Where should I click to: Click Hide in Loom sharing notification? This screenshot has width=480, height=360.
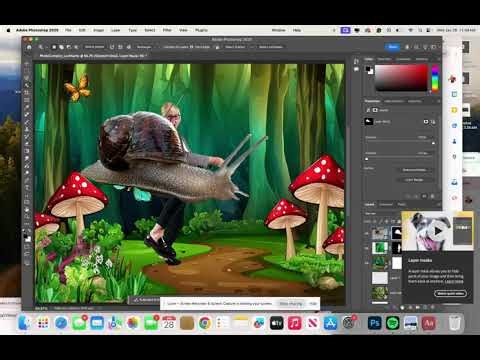point(313,304)
